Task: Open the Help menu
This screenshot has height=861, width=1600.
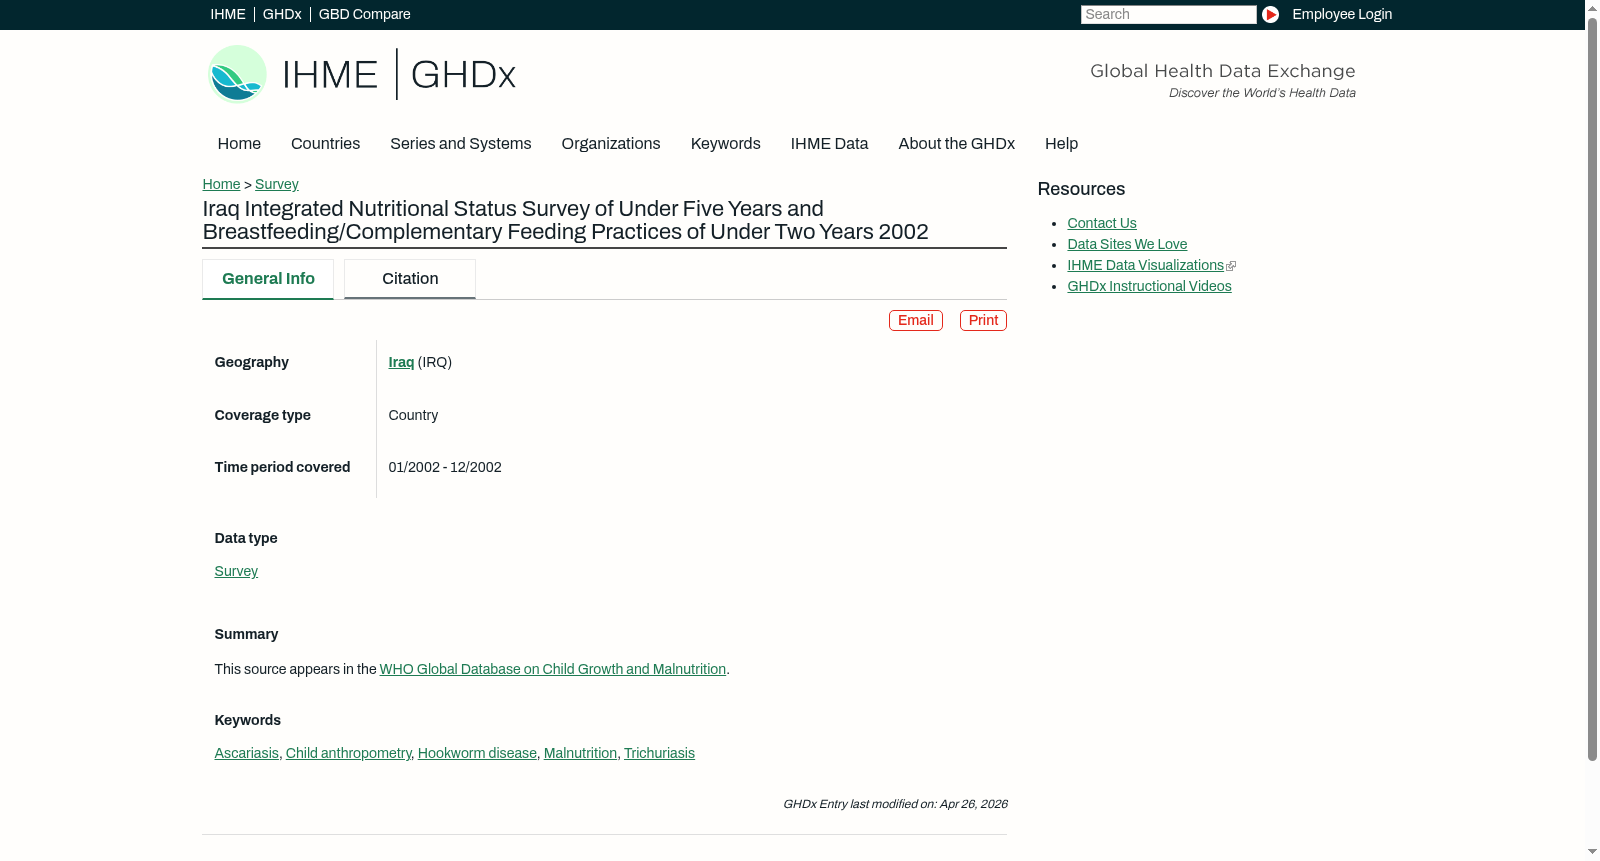Action: click(x=1062, y=144)
